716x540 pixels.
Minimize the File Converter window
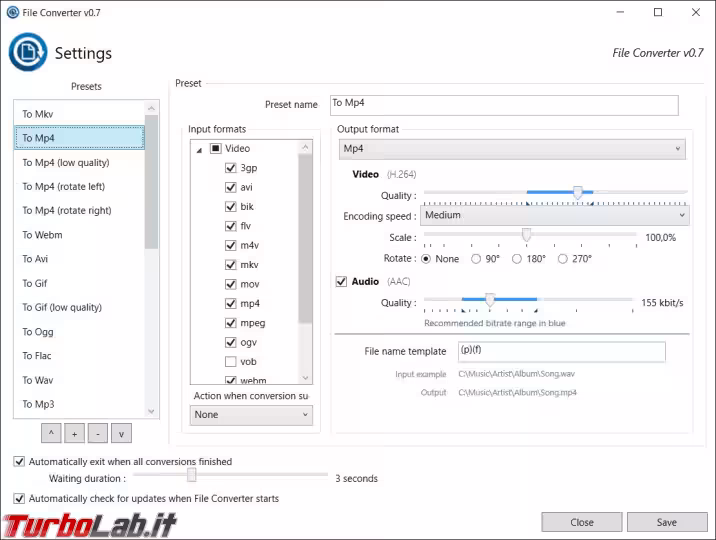[x=620, y=12]
